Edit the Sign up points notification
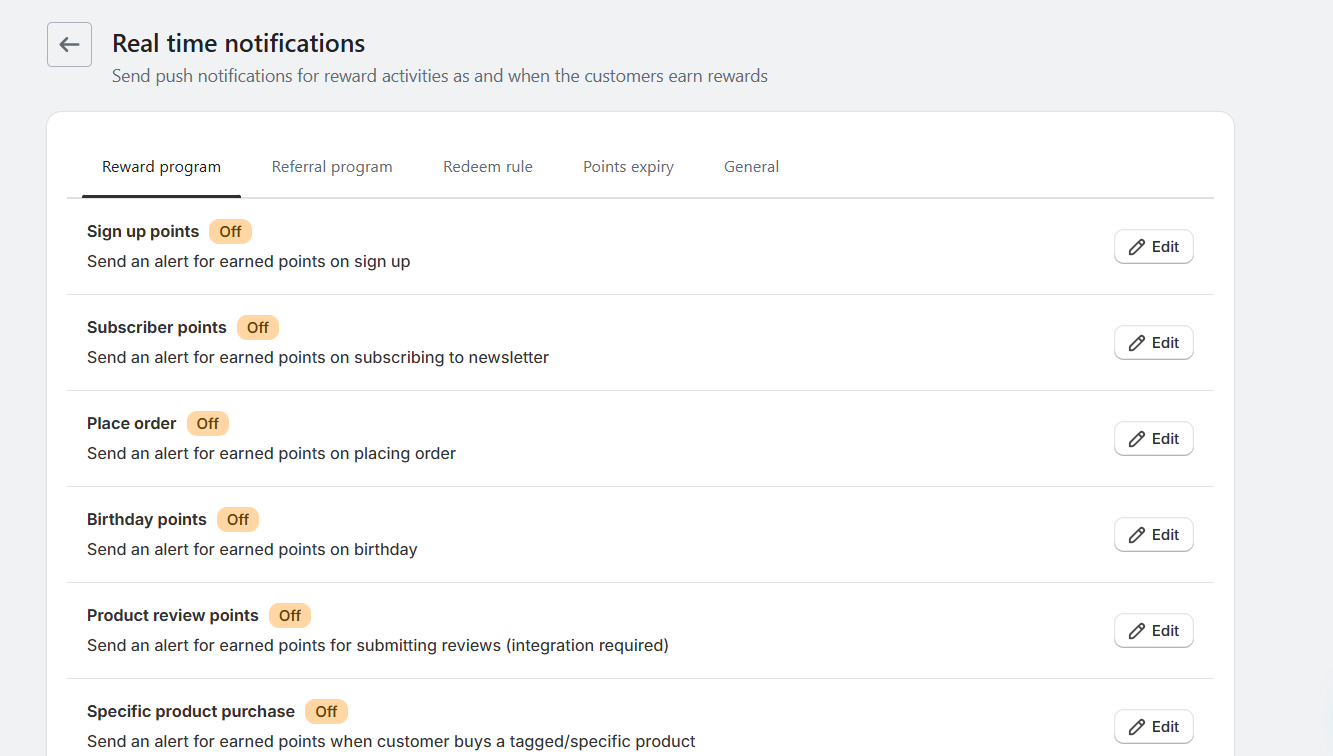1333x756 pixels. (x=1153, y=247)
